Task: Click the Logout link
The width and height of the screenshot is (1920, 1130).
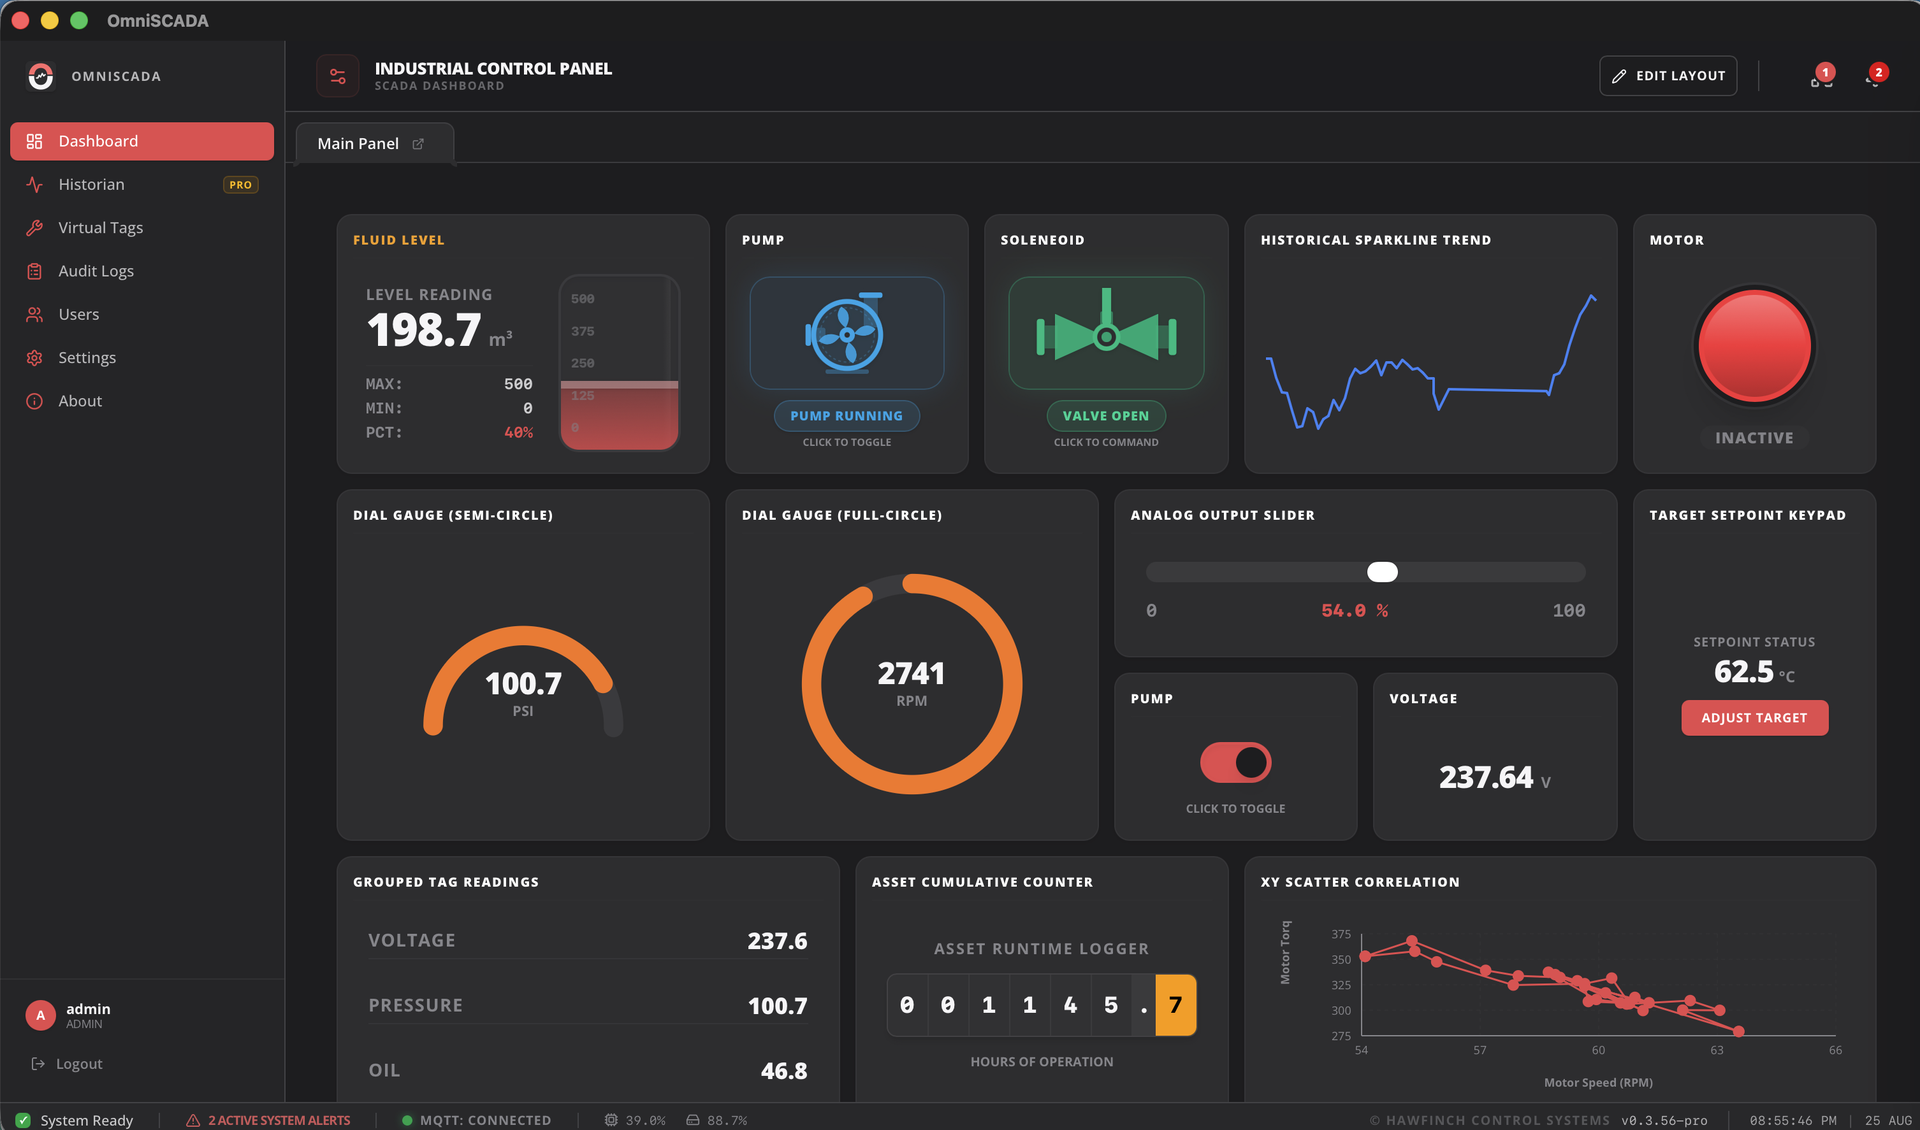Action: 67,1064
